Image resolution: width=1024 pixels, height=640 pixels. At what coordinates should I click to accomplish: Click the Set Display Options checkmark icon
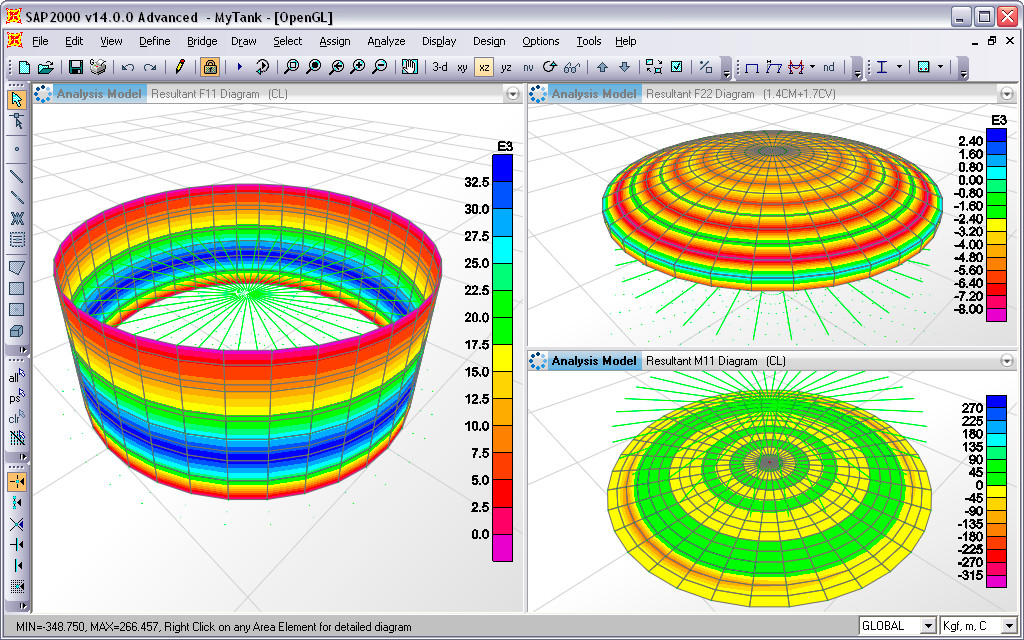point(676,67)
